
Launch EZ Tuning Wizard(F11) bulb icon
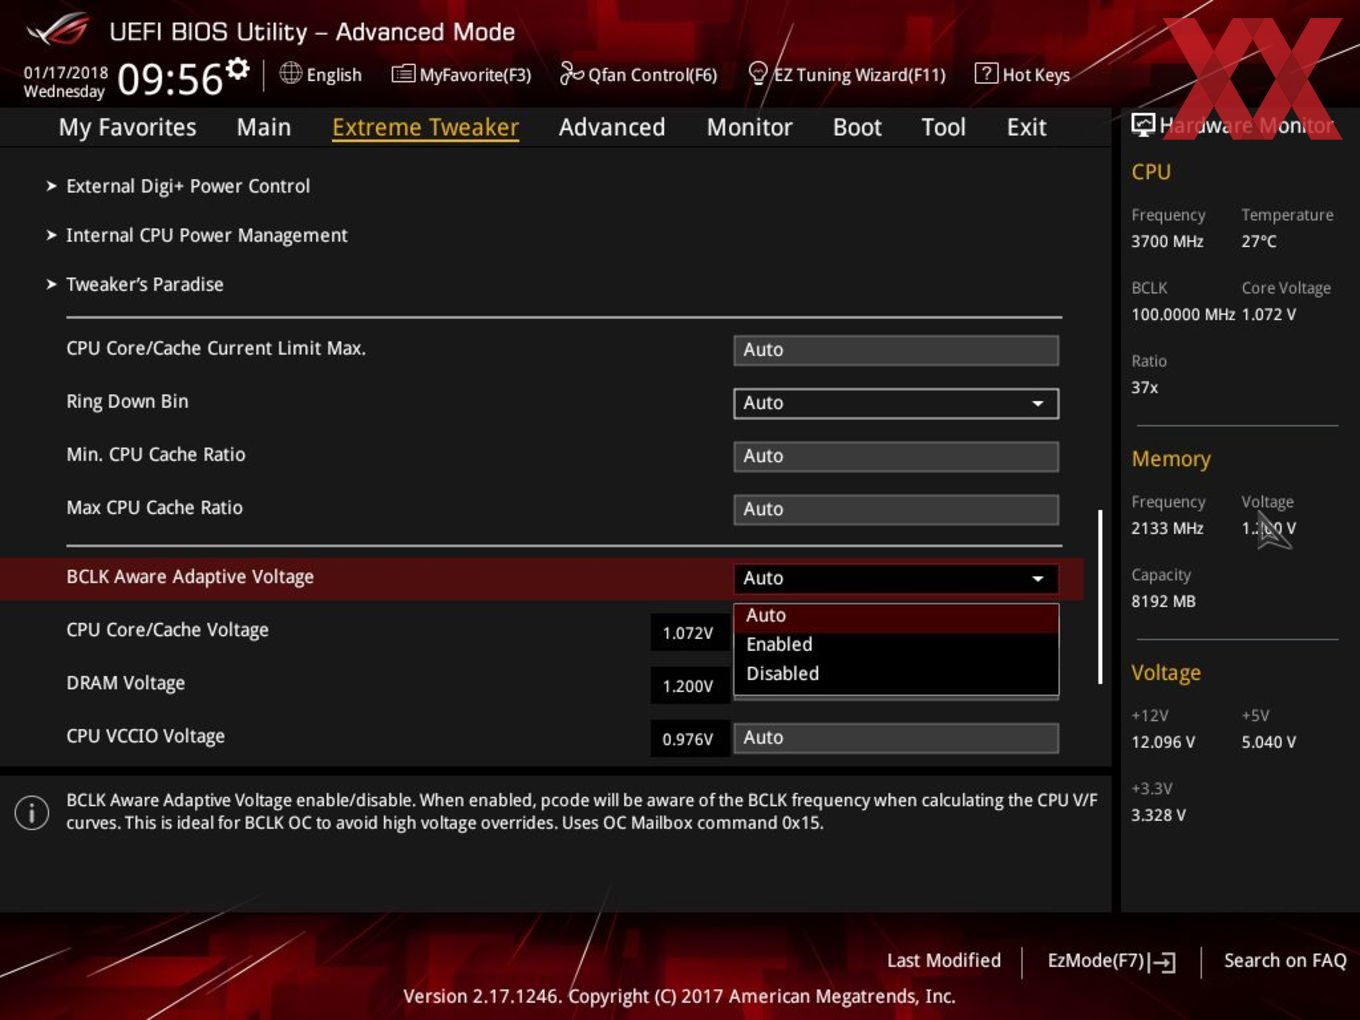pos(758,73)
